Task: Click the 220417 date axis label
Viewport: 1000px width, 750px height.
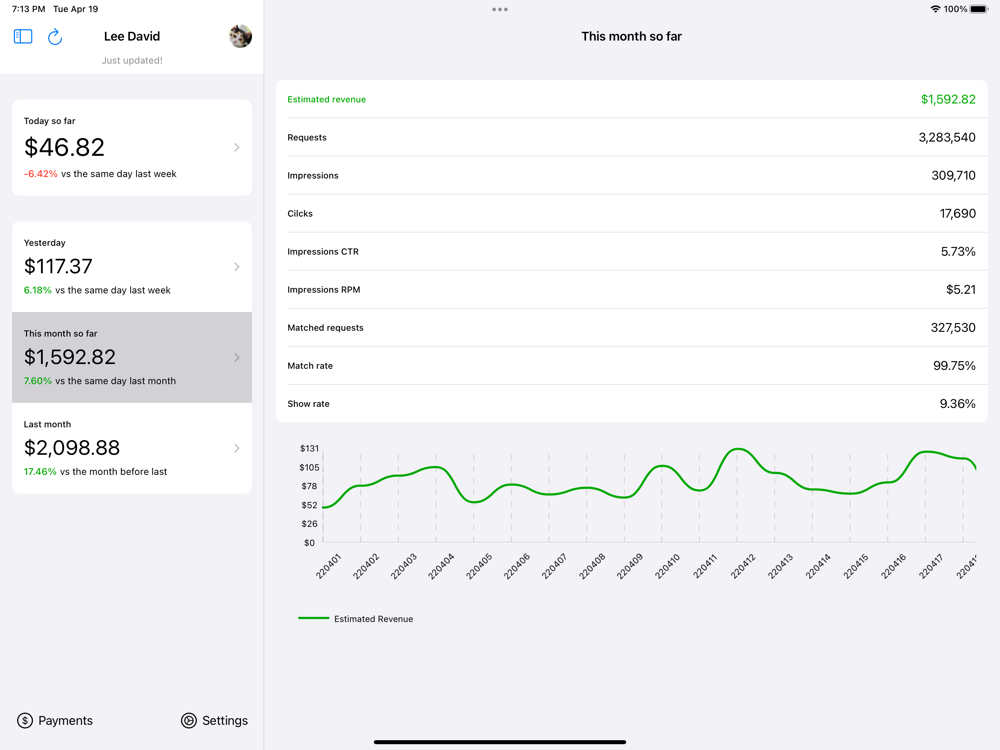Action: click(x=930, y=566)
